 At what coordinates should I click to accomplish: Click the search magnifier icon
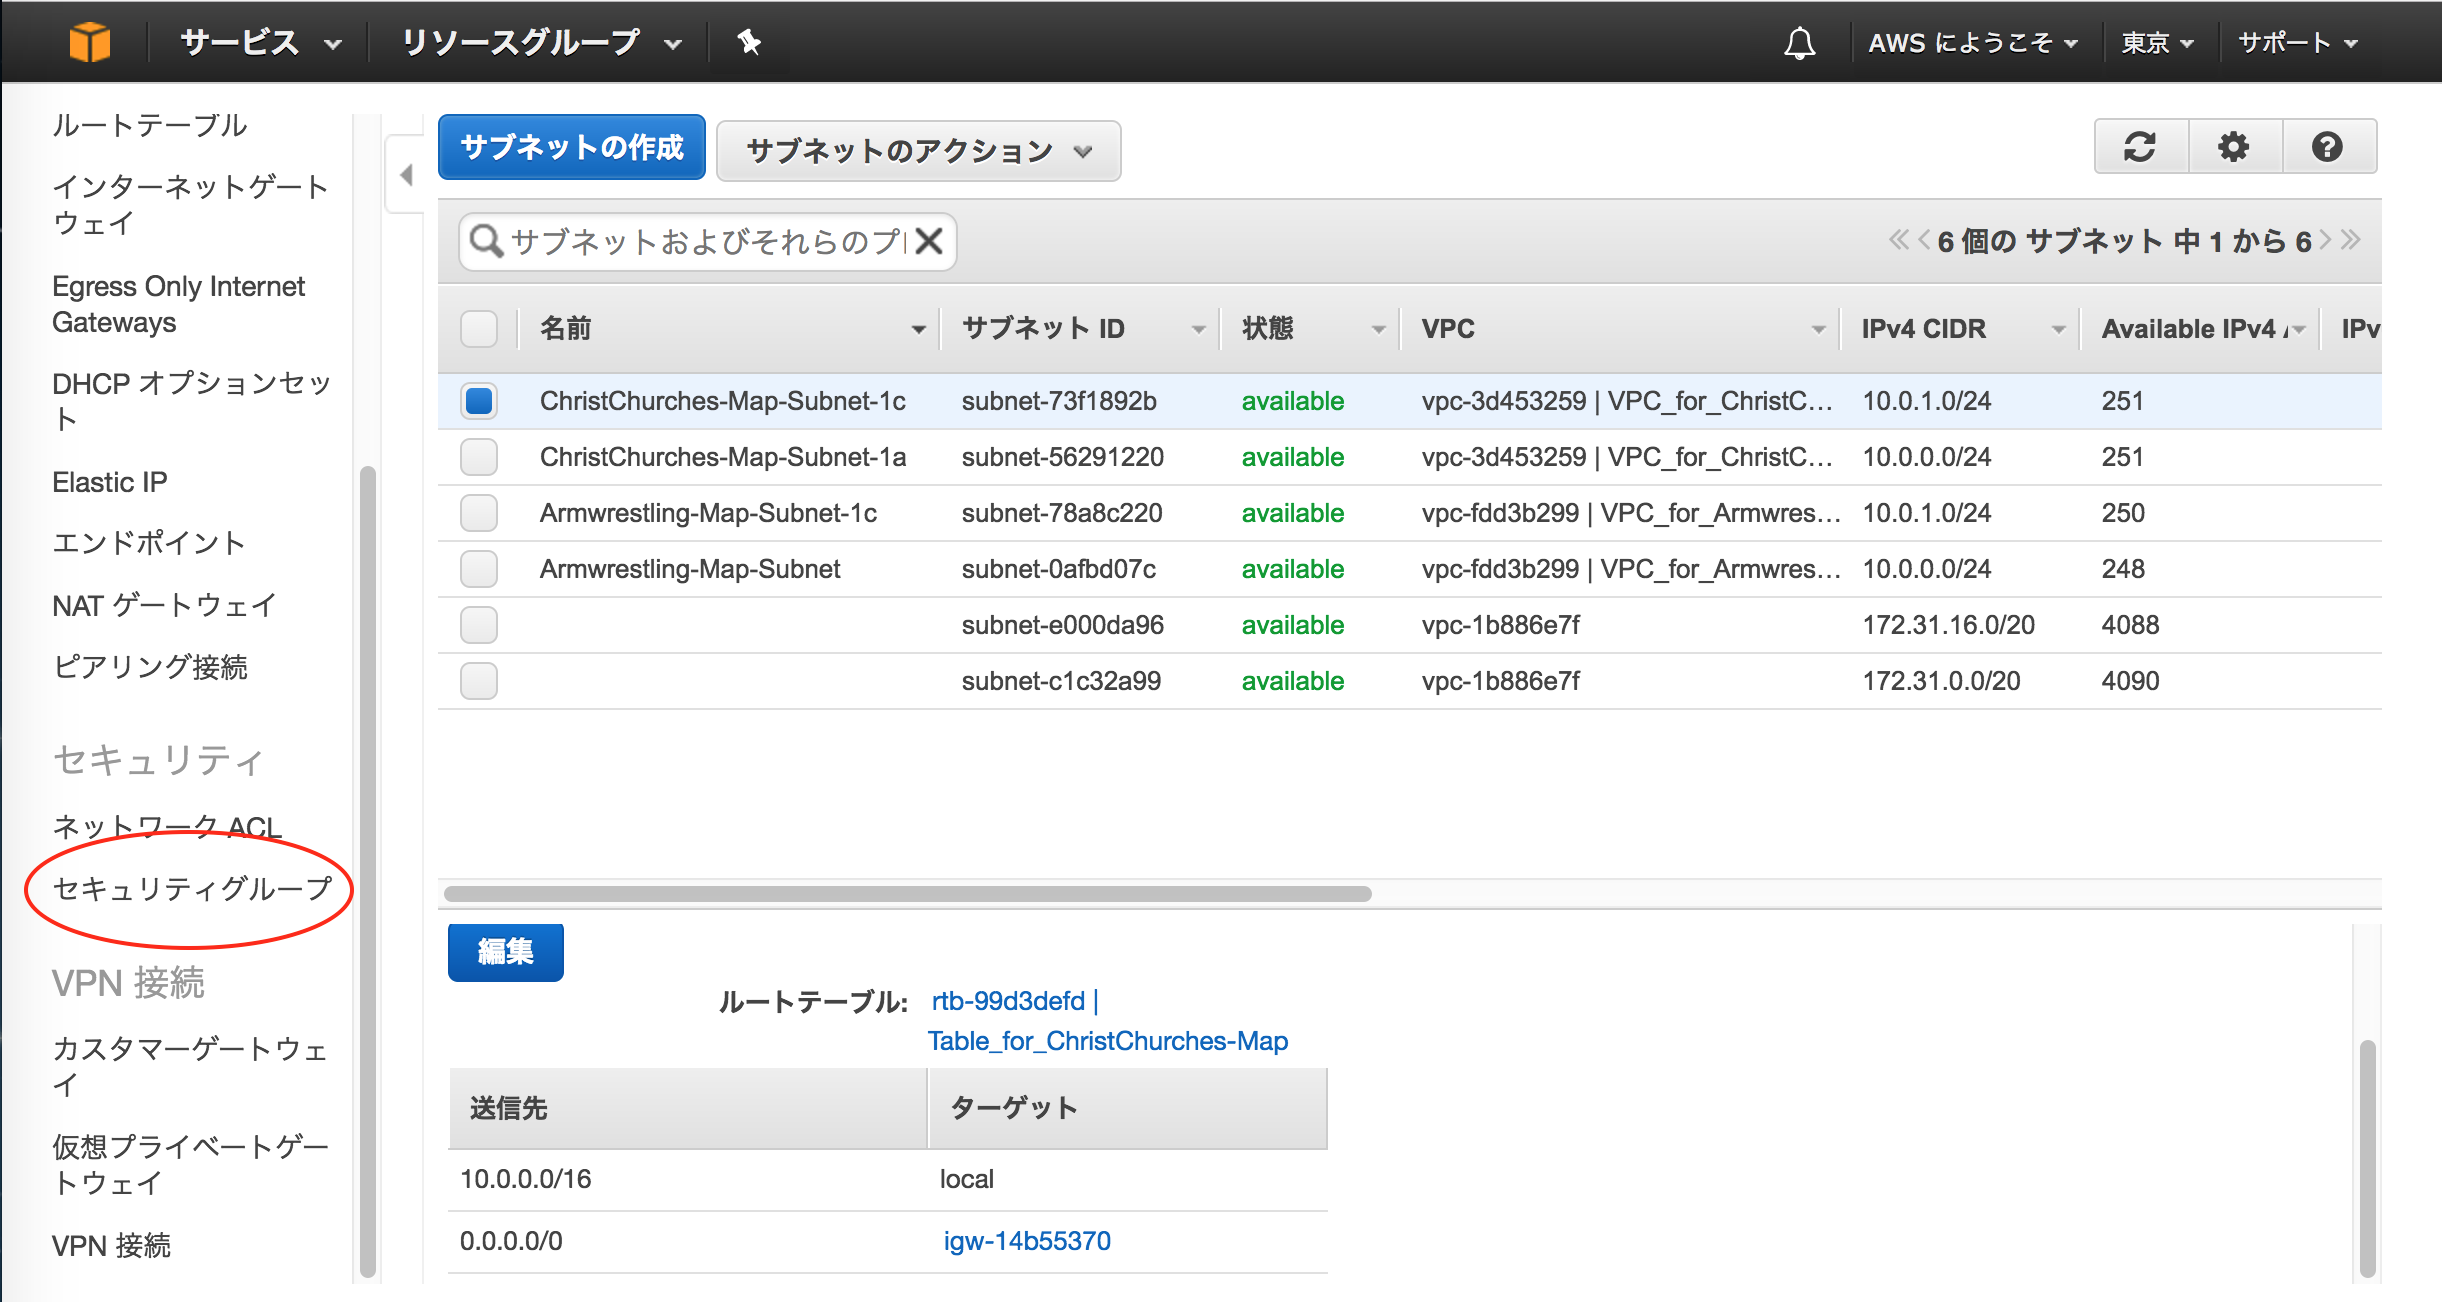pyautogui.click(x=486, y=241)
